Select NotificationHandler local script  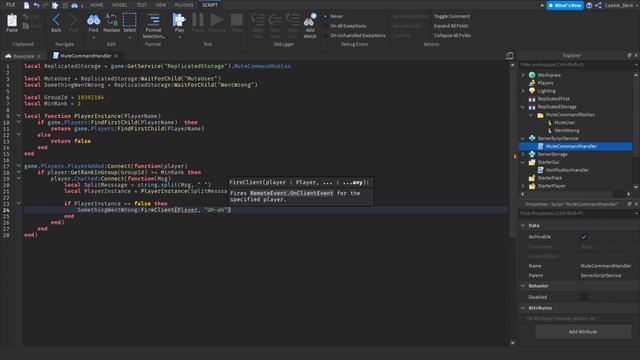567,170
